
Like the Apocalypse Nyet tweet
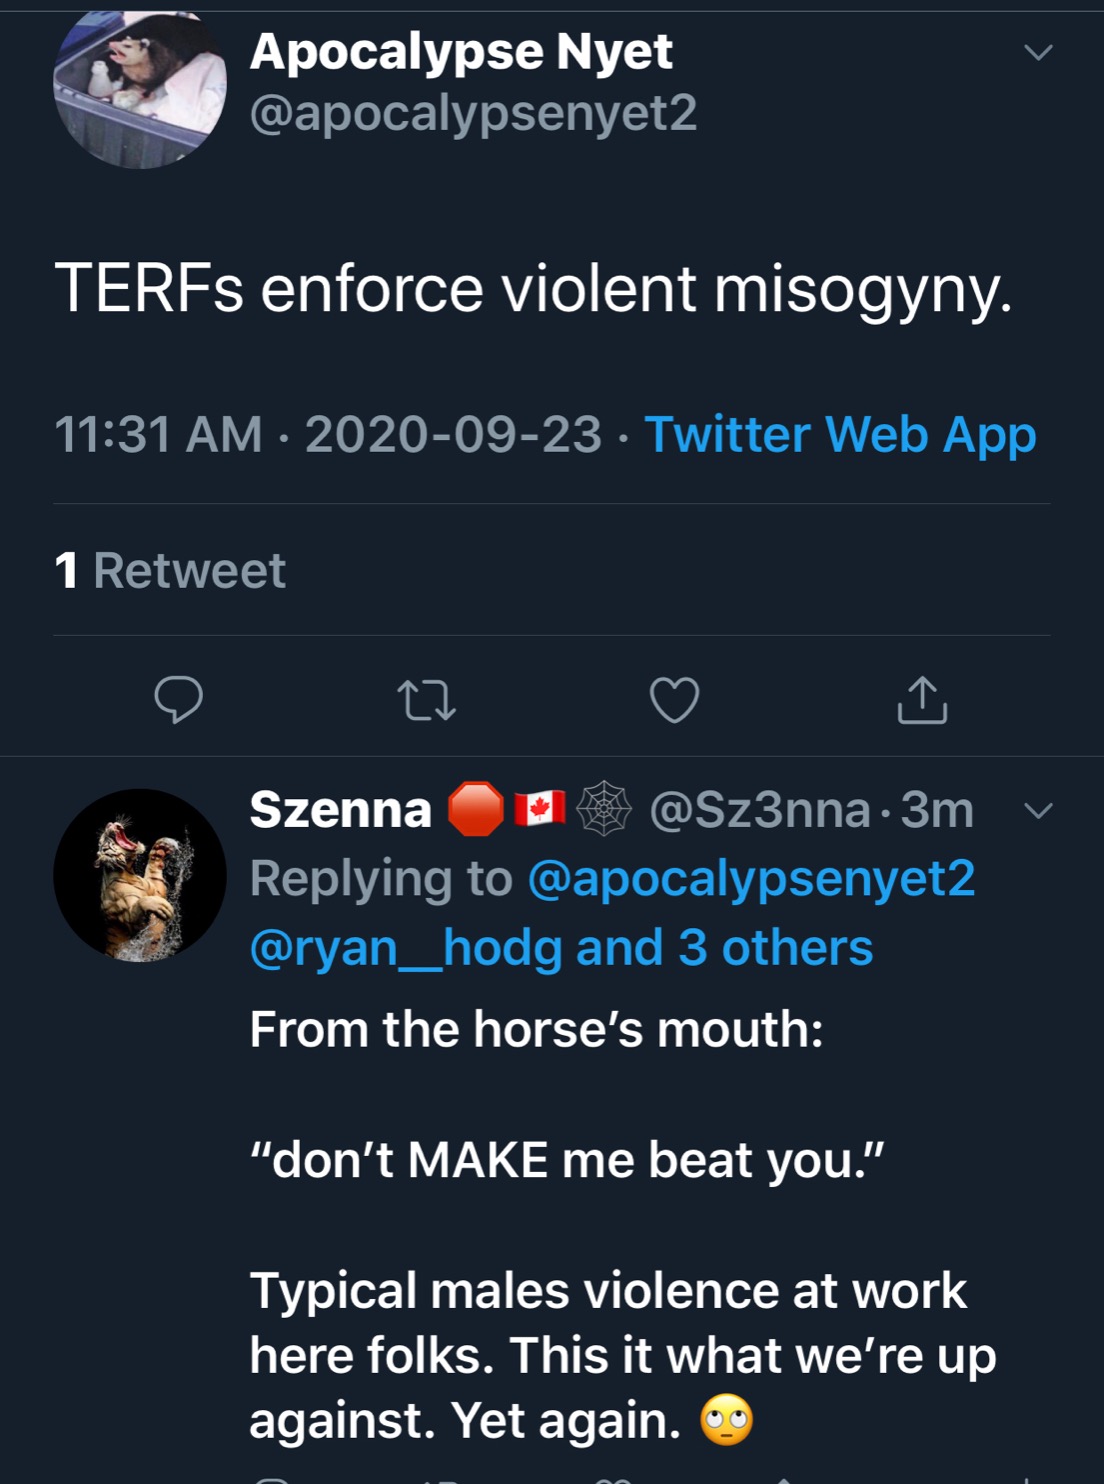tap(674, 700)
